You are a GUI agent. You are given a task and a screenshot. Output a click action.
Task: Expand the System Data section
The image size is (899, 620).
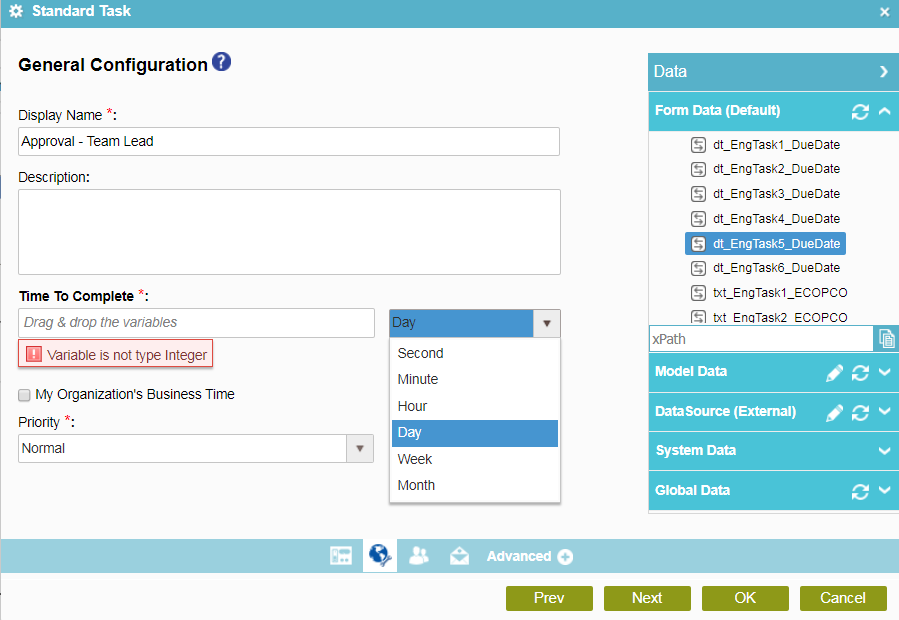tap(884, 451)
